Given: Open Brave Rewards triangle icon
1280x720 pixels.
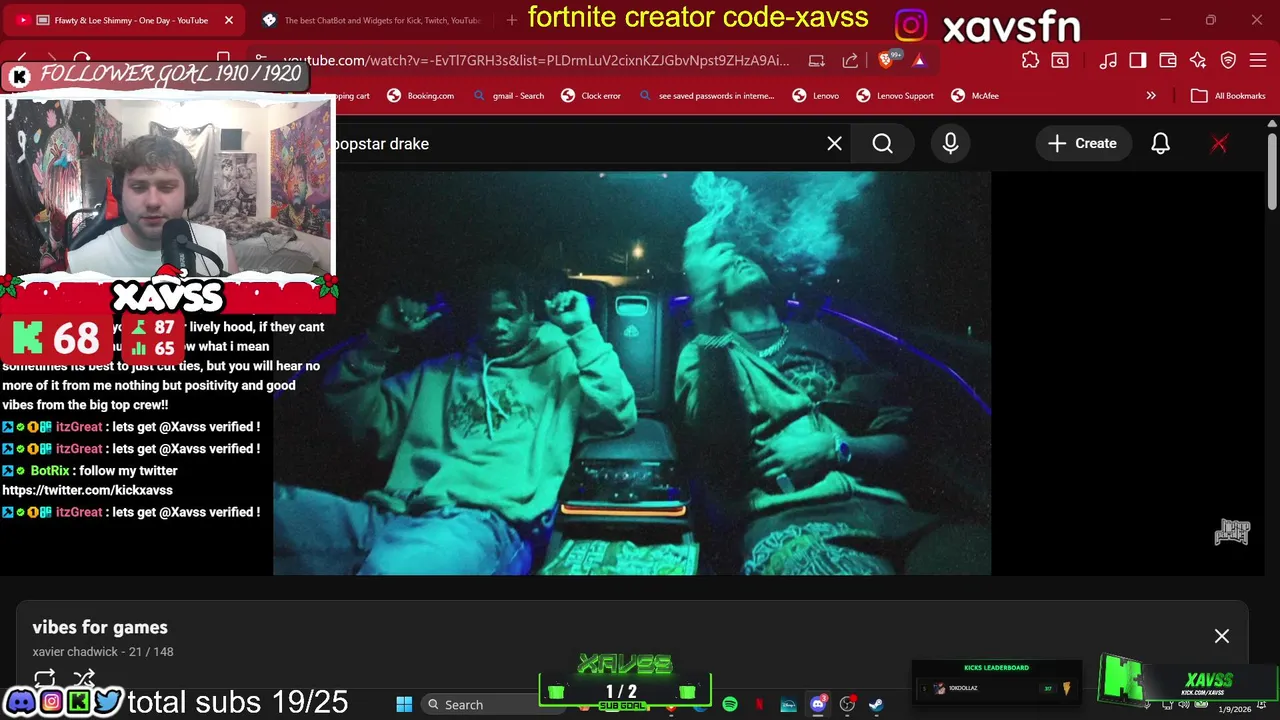Looking at the screenshot, I should tap(919, 61).
